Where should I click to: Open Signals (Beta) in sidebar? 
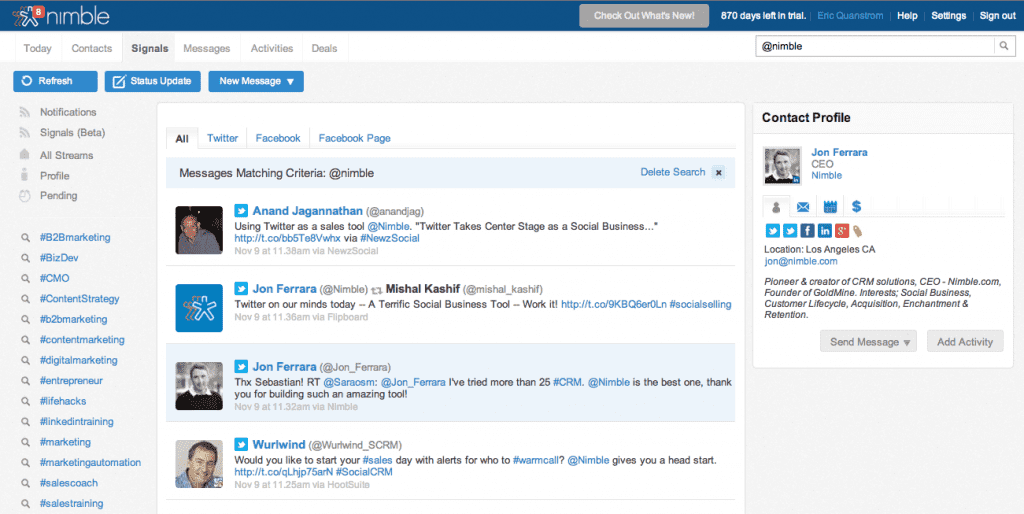point(72,133)
